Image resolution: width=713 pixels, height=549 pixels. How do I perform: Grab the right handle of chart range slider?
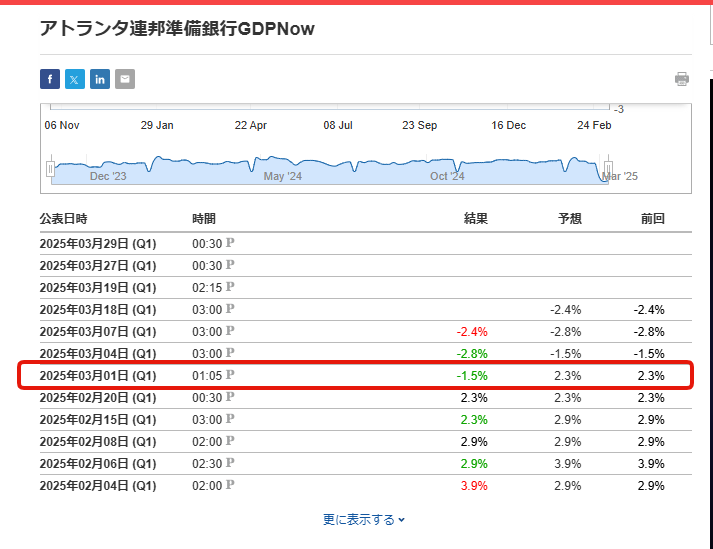pyautogui.click(x=608, y=169)
